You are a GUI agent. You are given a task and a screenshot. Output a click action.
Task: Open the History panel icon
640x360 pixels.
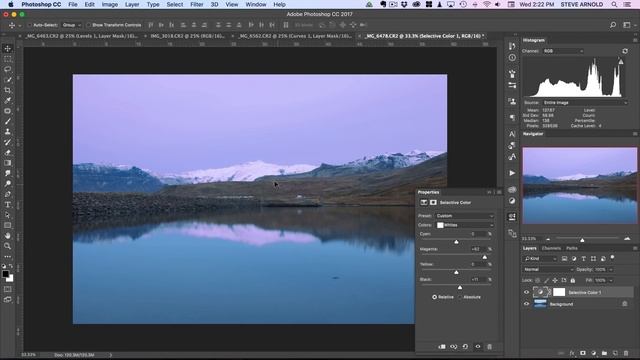click(512, 46)
